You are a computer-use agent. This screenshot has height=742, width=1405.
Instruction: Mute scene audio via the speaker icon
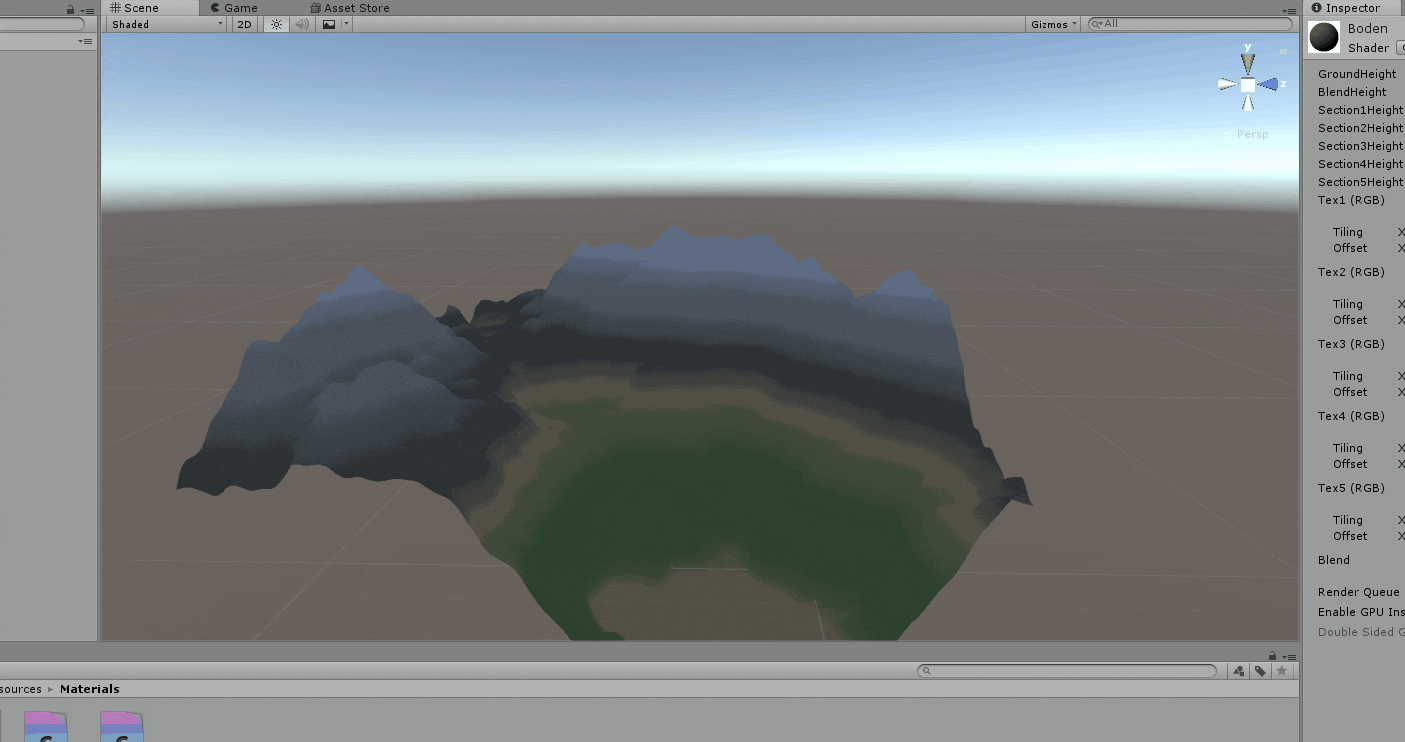click(x=301, y=24)
